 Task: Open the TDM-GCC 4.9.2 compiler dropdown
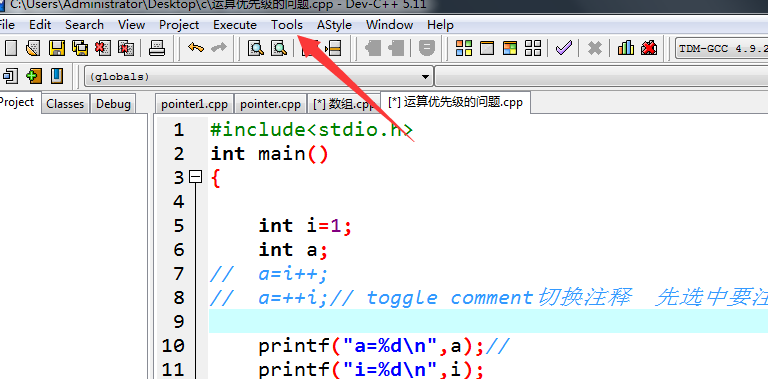point(721,48)
